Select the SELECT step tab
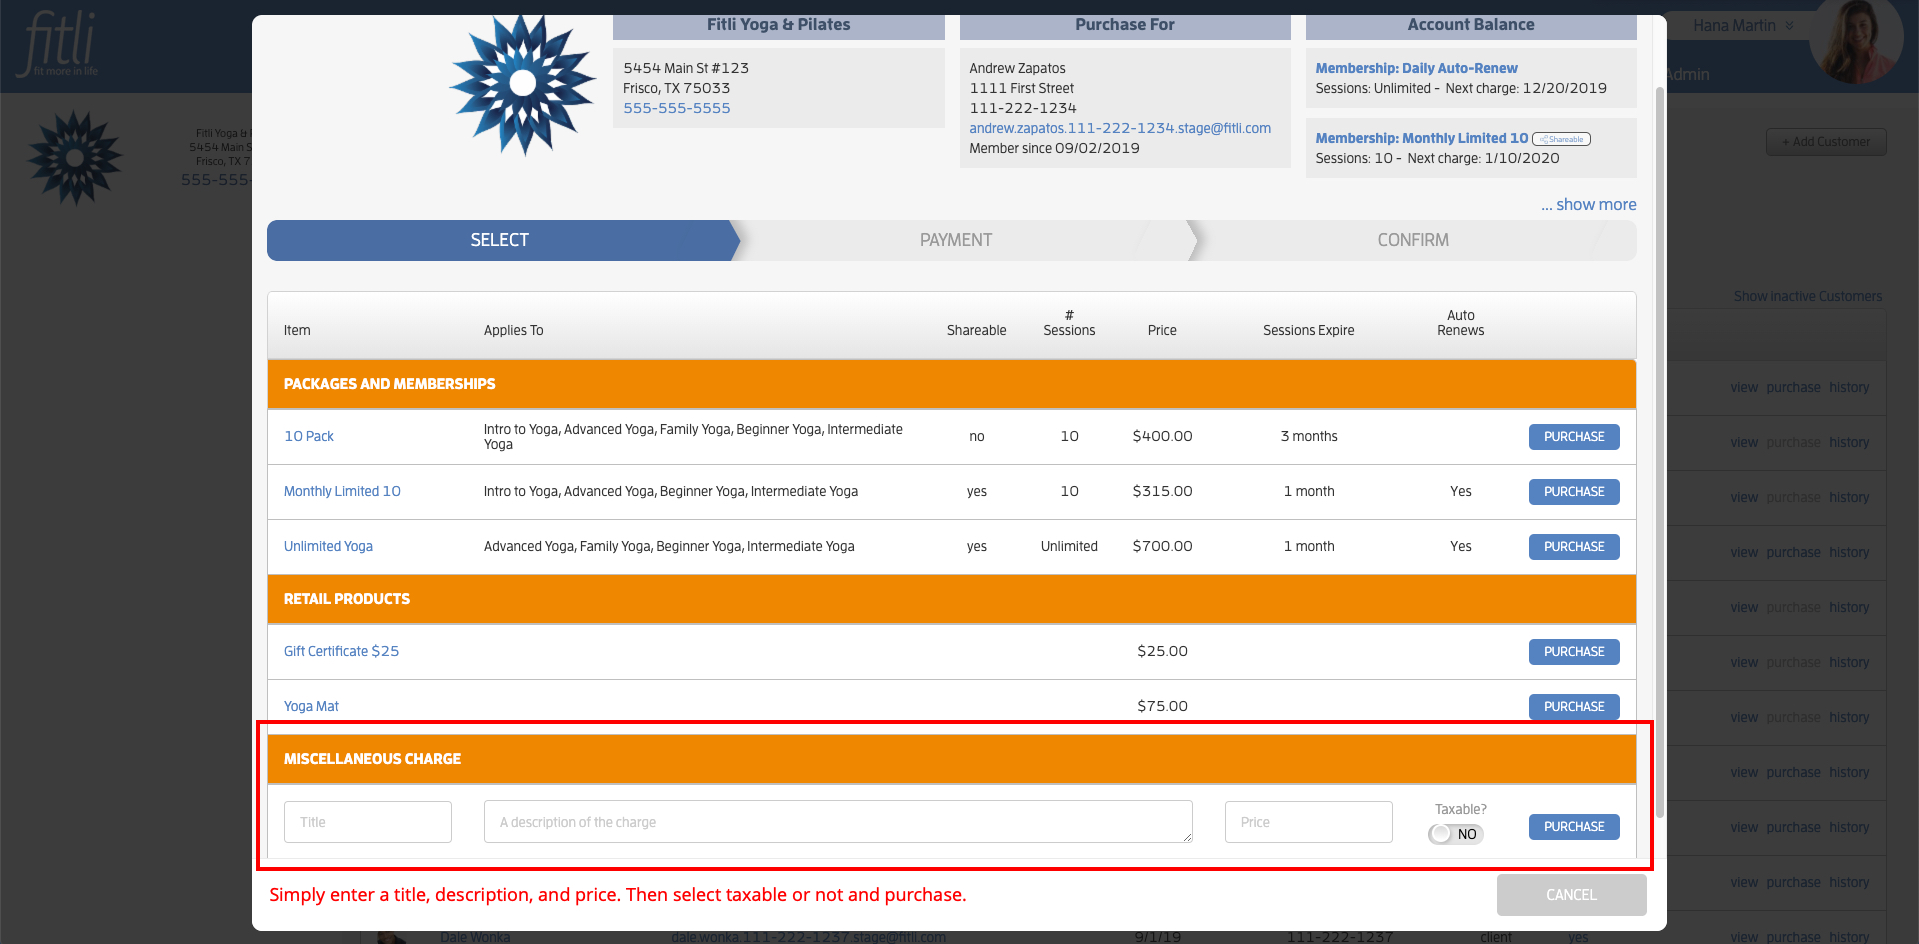Viewport: 1919px width, 944px height. (499, 240)
